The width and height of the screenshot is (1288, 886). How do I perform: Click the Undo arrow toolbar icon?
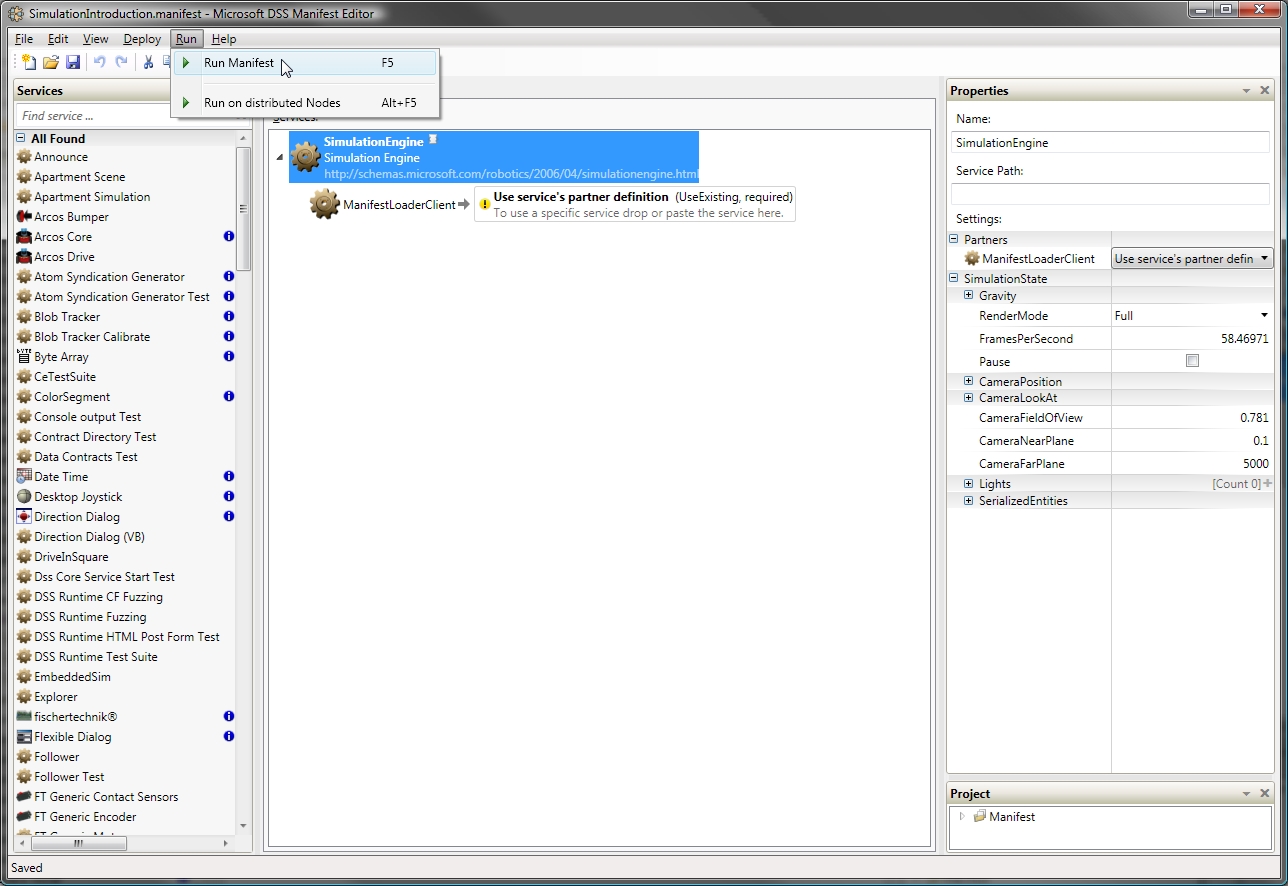coord(100,62)
